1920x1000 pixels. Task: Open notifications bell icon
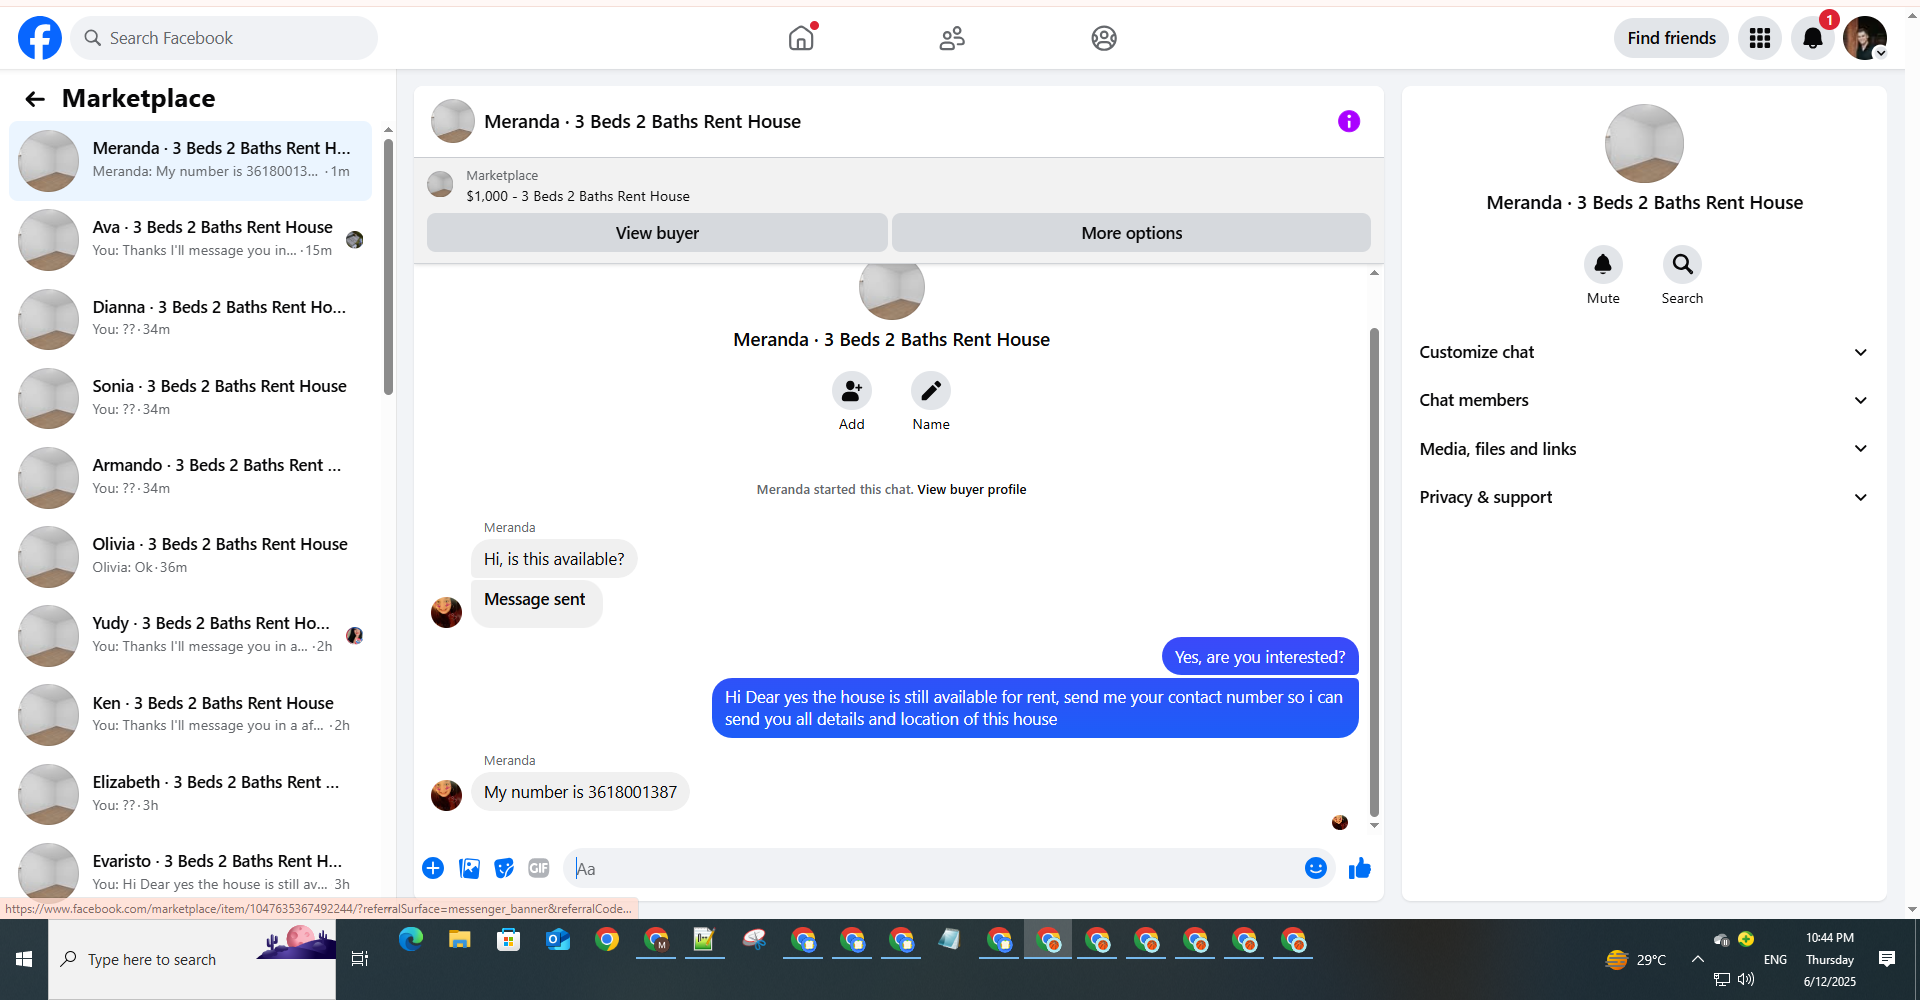1812,38
